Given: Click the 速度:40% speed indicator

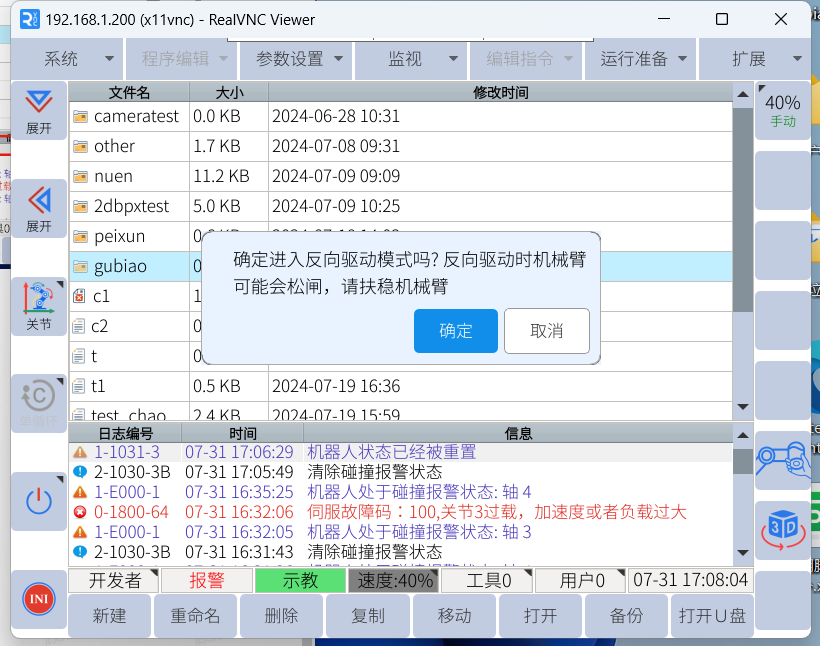Looking at the screenshot, I should click(x=395, y=581).
